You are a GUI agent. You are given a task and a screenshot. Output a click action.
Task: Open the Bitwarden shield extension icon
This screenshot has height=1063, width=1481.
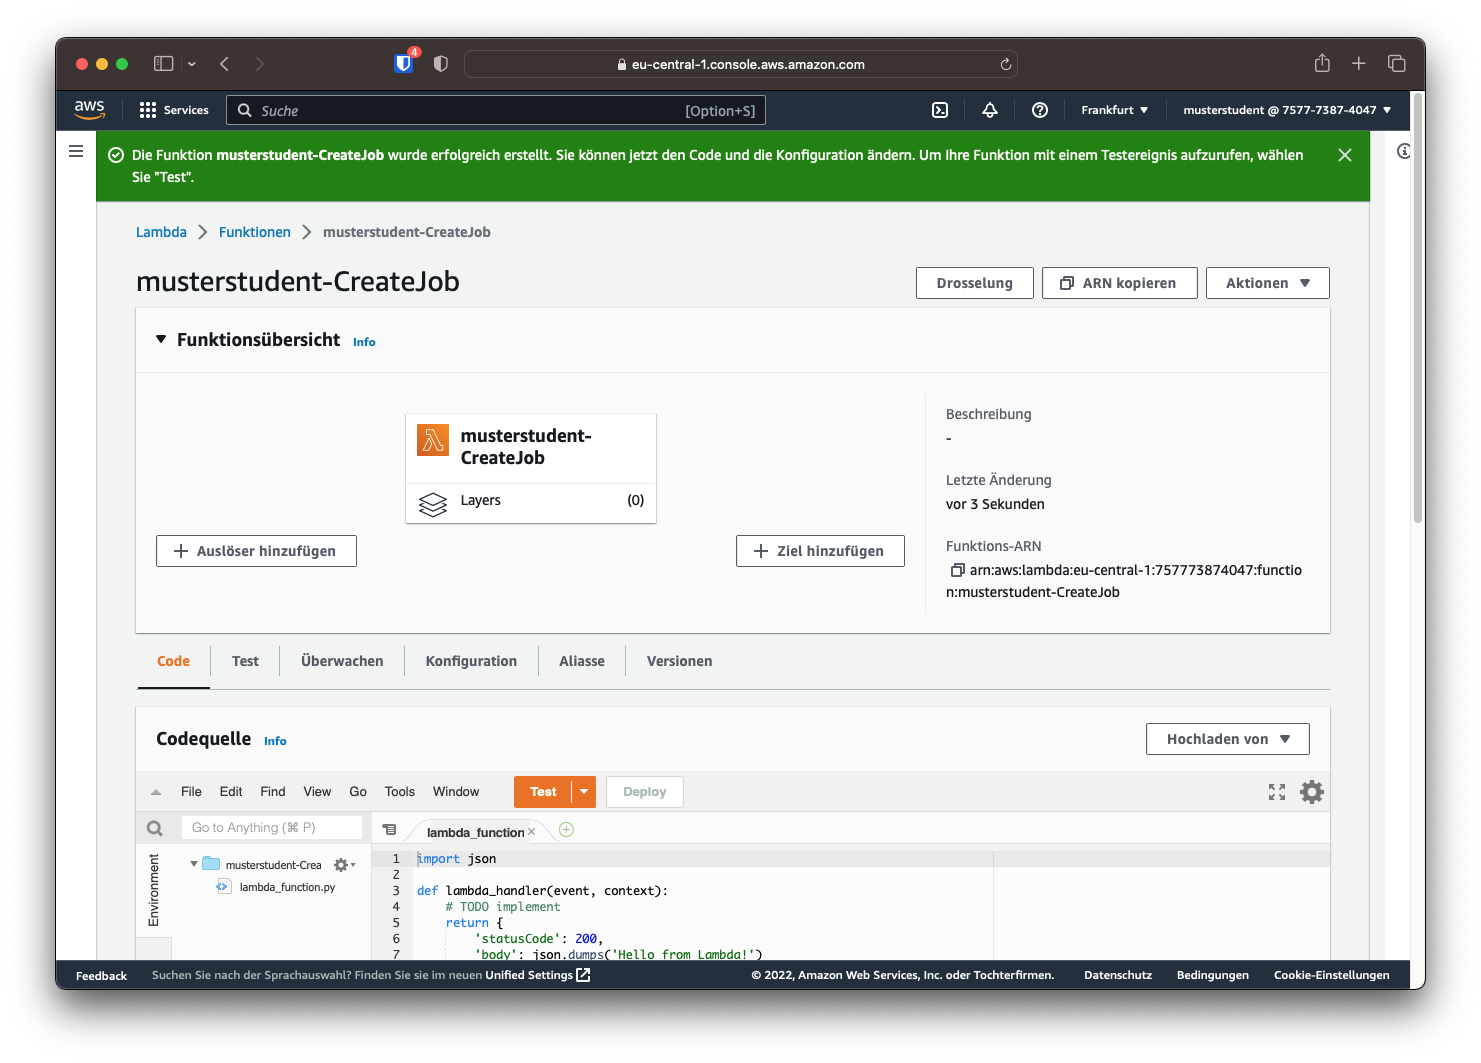point(404,63)
